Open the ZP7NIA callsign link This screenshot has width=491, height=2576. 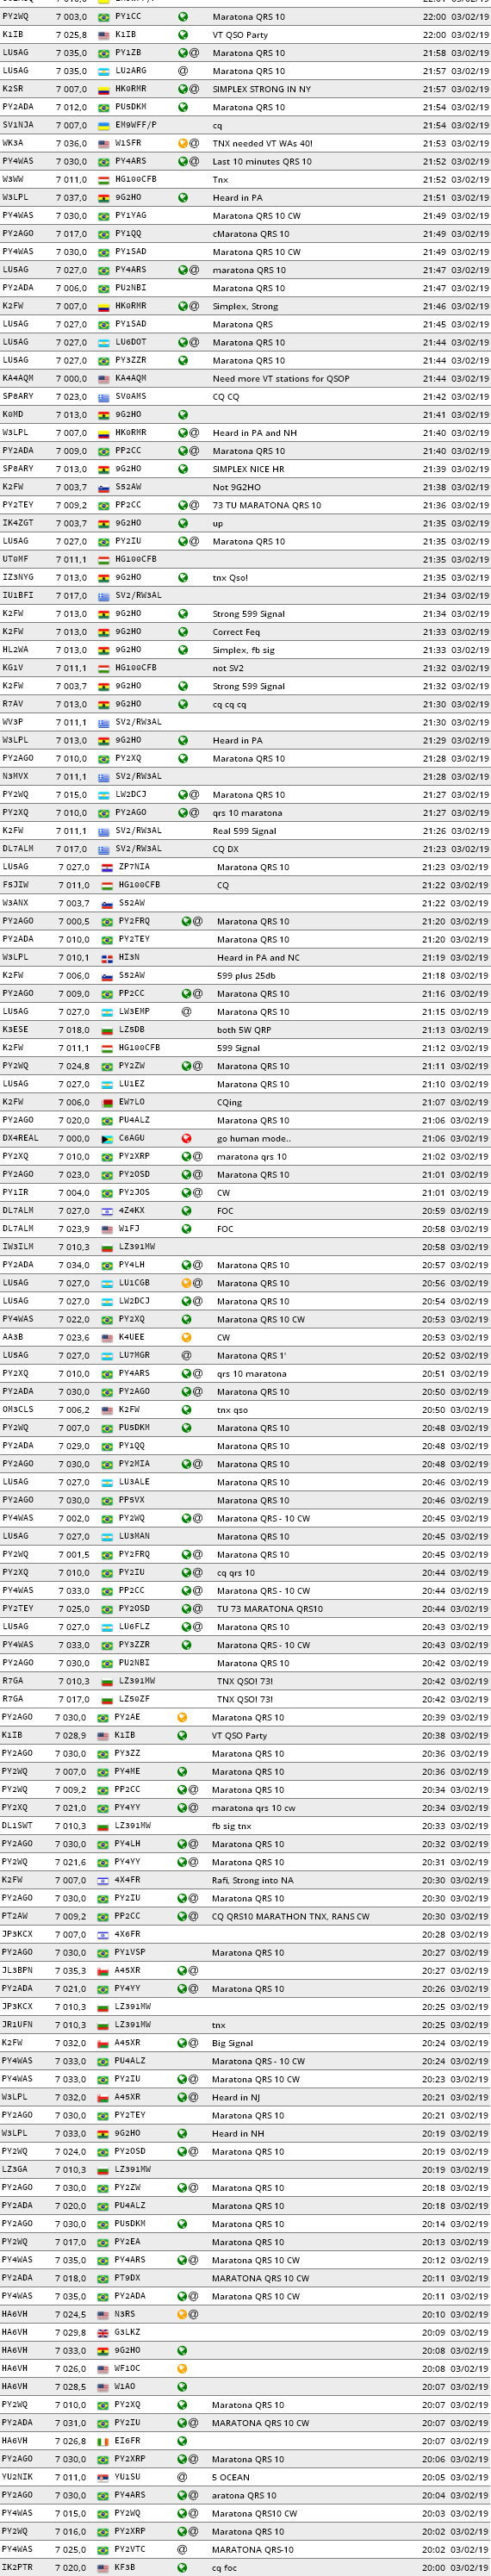[134, 867]
